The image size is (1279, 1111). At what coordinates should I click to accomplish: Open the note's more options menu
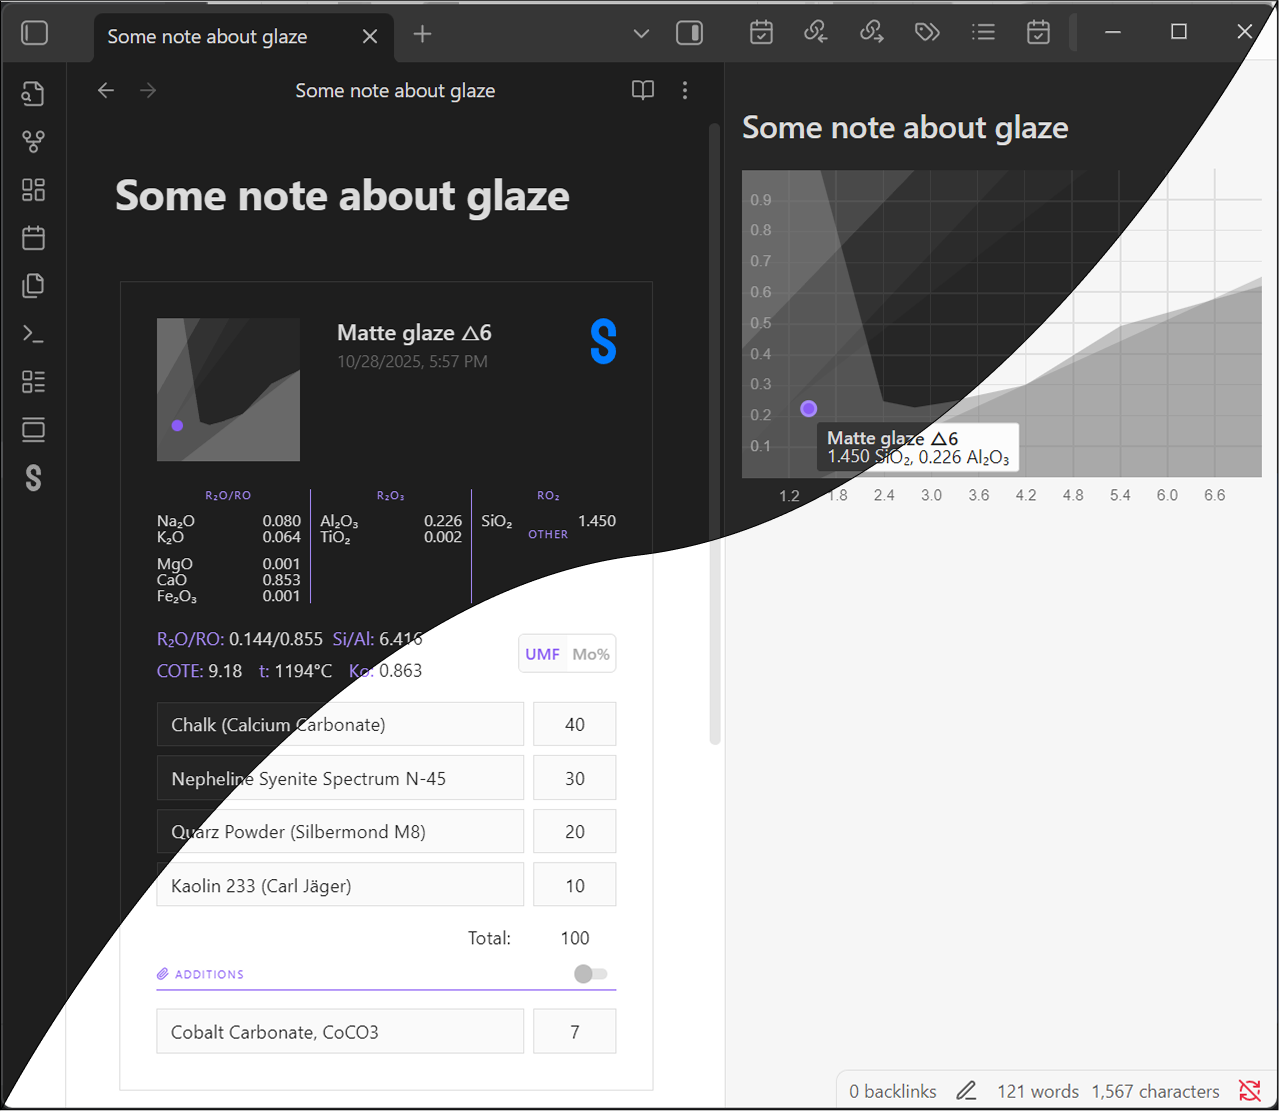click(685, 90)
